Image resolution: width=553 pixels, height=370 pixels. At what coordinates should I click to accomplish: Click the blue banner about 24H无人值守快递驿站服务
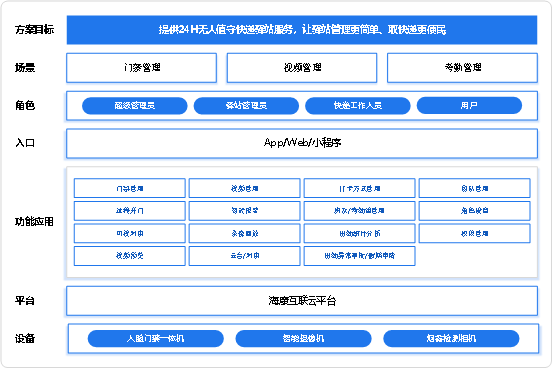point(302,30)
